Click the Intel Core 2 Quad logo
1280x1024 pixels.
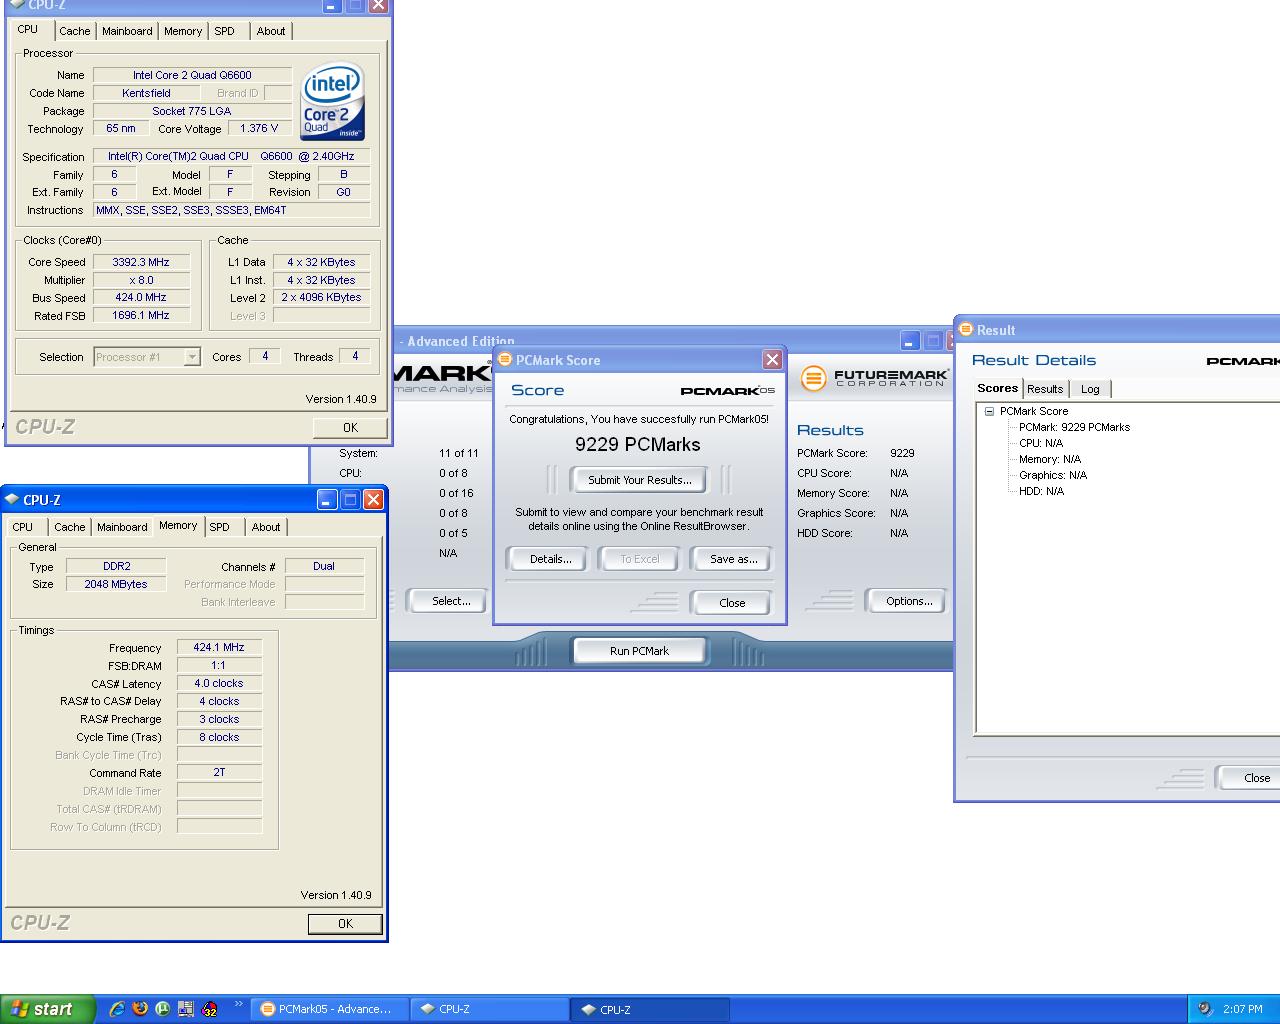(x=333, y=103)
